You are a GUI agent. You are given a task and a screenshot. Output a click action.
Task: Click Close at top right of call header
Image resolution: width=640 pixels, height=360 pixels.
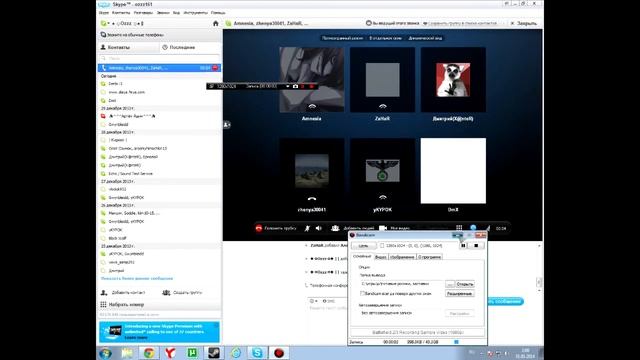[x=524, y=23]
